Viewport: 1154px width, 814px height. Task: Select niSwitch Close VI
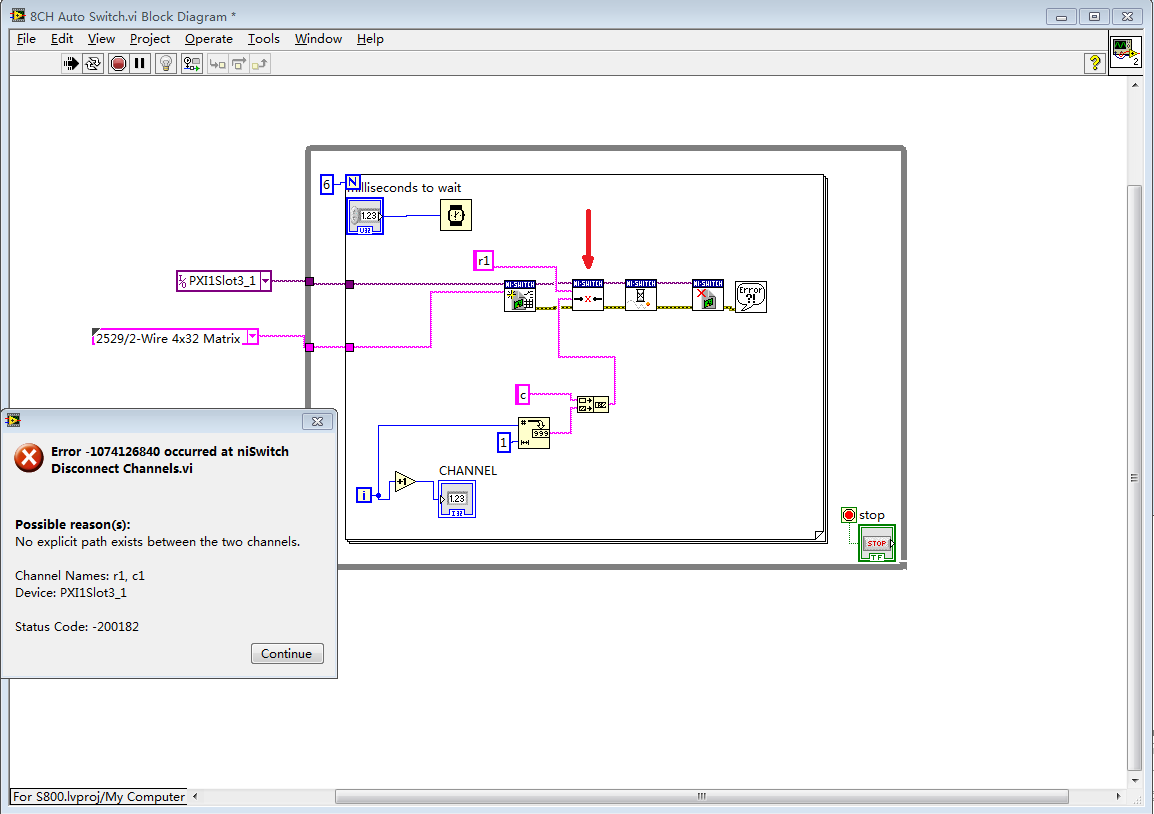[x=708, y=295]
